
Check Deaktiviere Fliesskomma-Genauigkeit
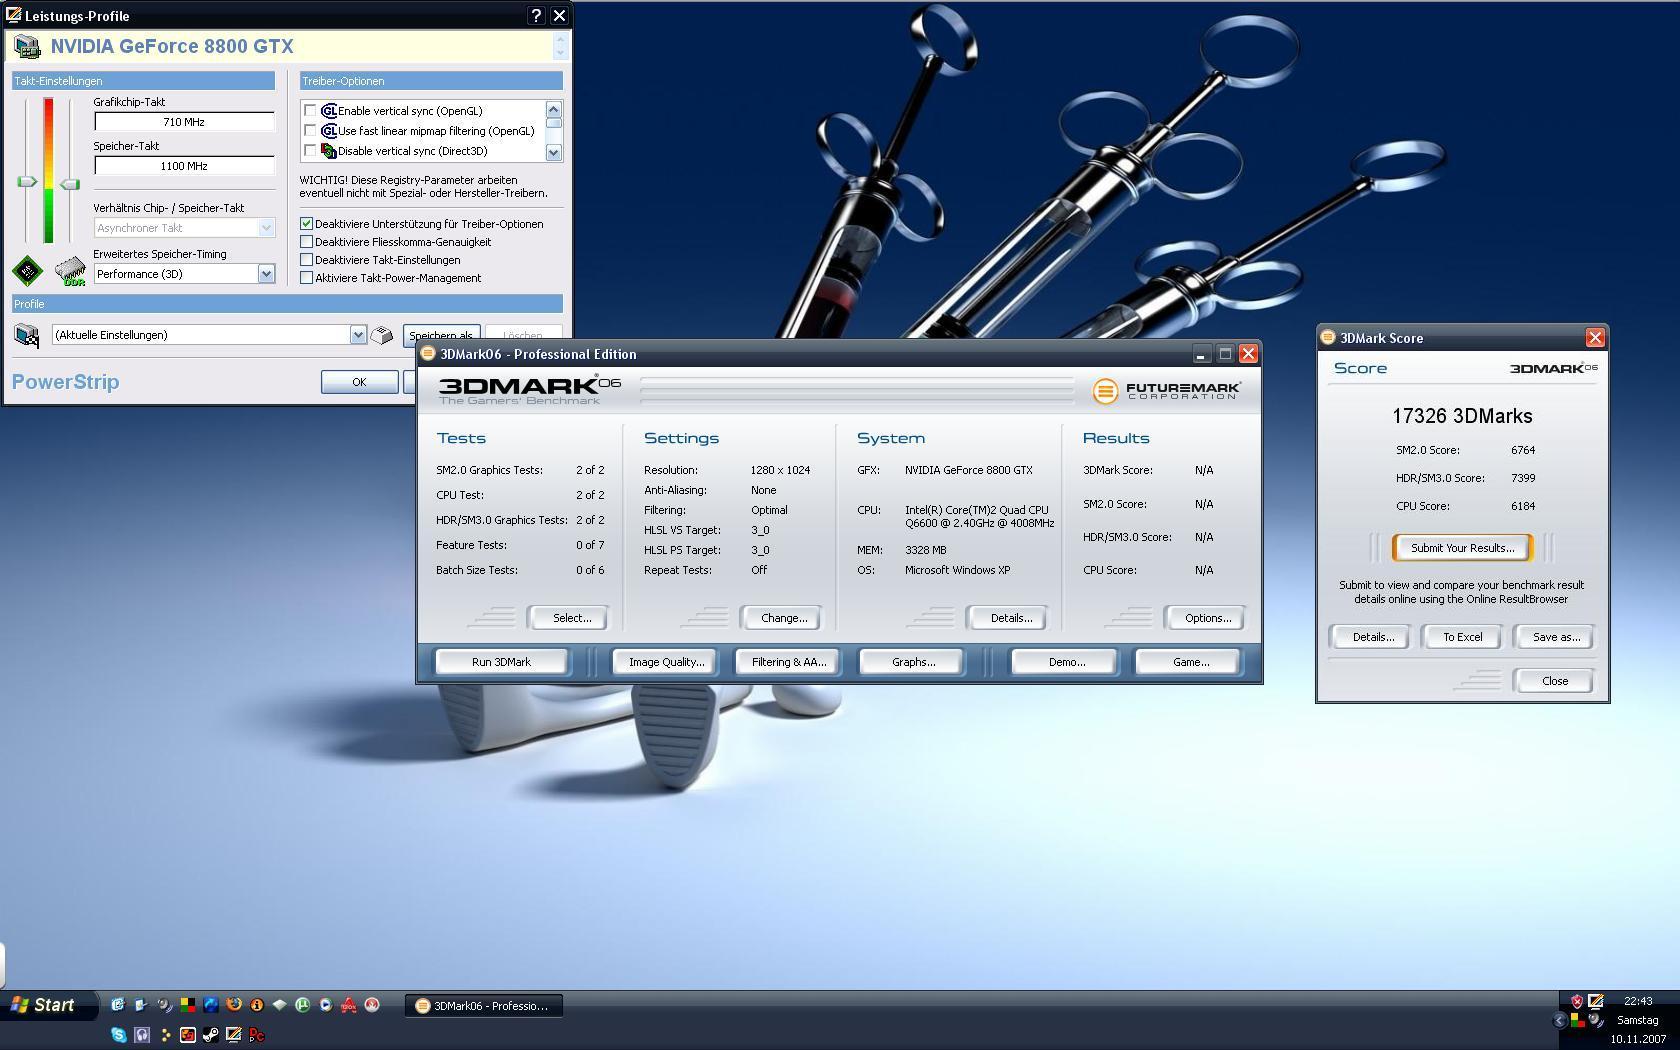coord(307,242)
